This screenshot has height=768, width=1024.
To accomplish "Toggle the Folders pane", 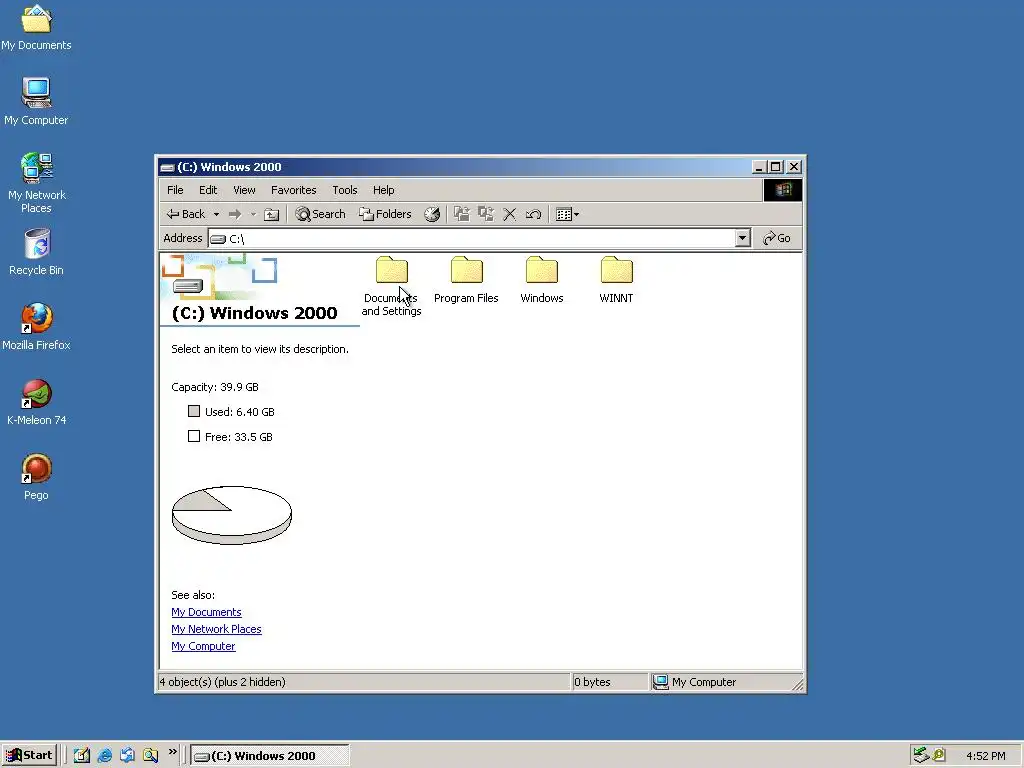I will pos(385,214).
